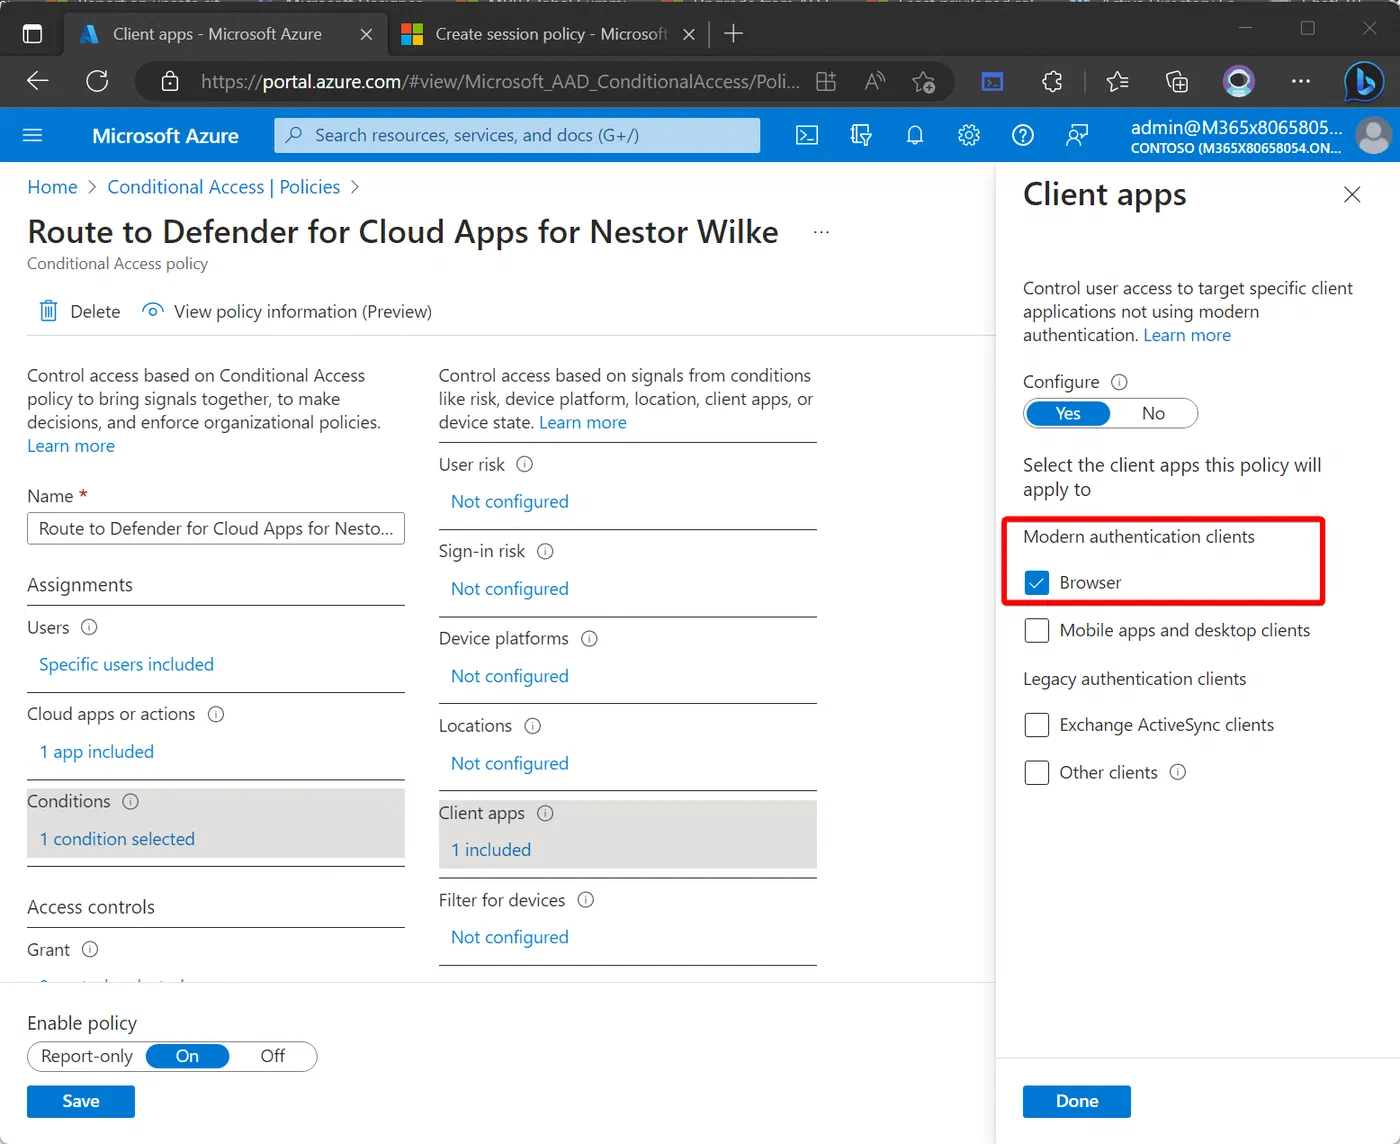Open the browser split screen icon
This screenshot has height=1144, width=1400.
pyautogui.click(x=826, y=81)
